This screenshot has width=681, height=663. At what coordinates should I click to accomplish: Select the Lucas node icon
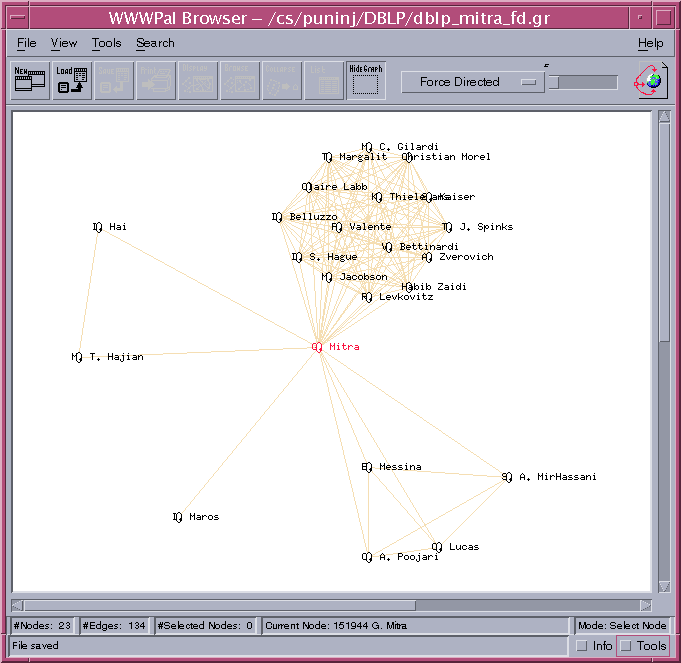pos(437,547)
